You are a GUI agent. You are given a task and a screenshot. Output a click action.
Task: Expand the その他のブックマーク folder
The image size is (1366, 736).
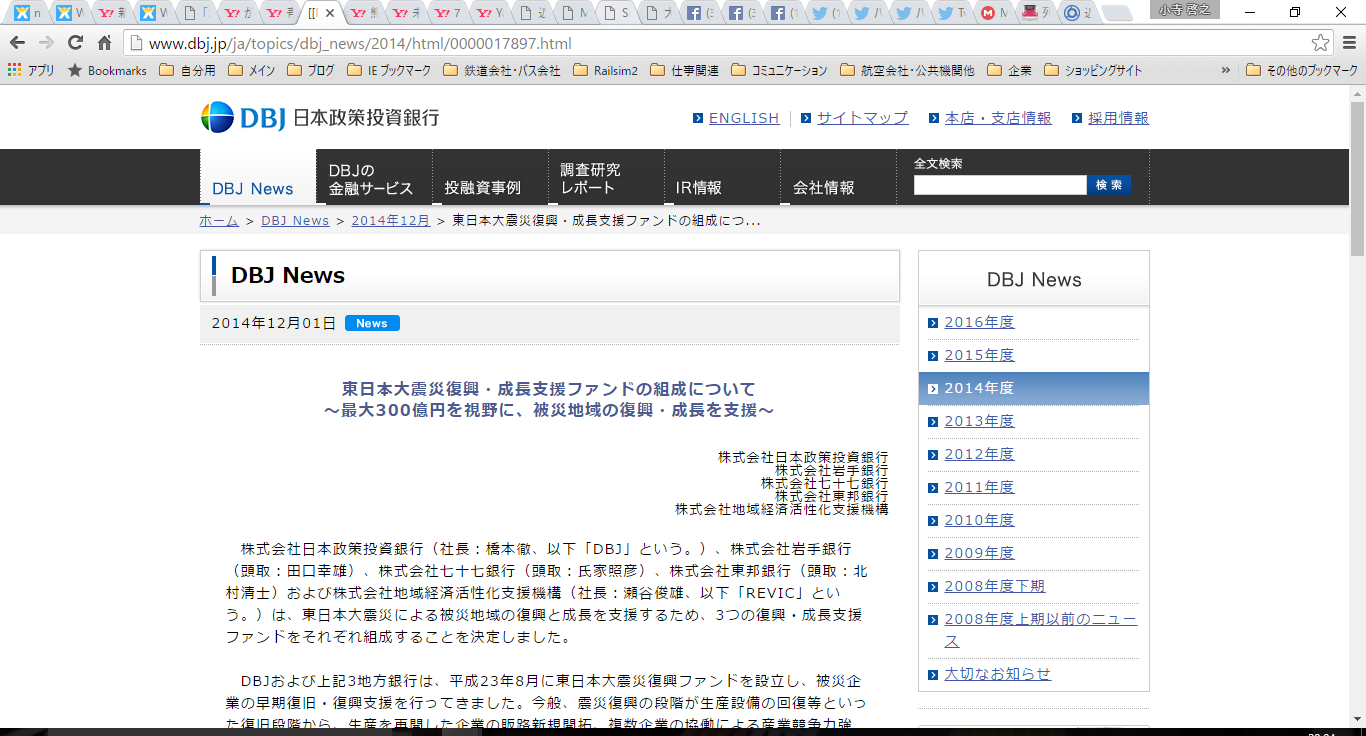click(1302, 71)
